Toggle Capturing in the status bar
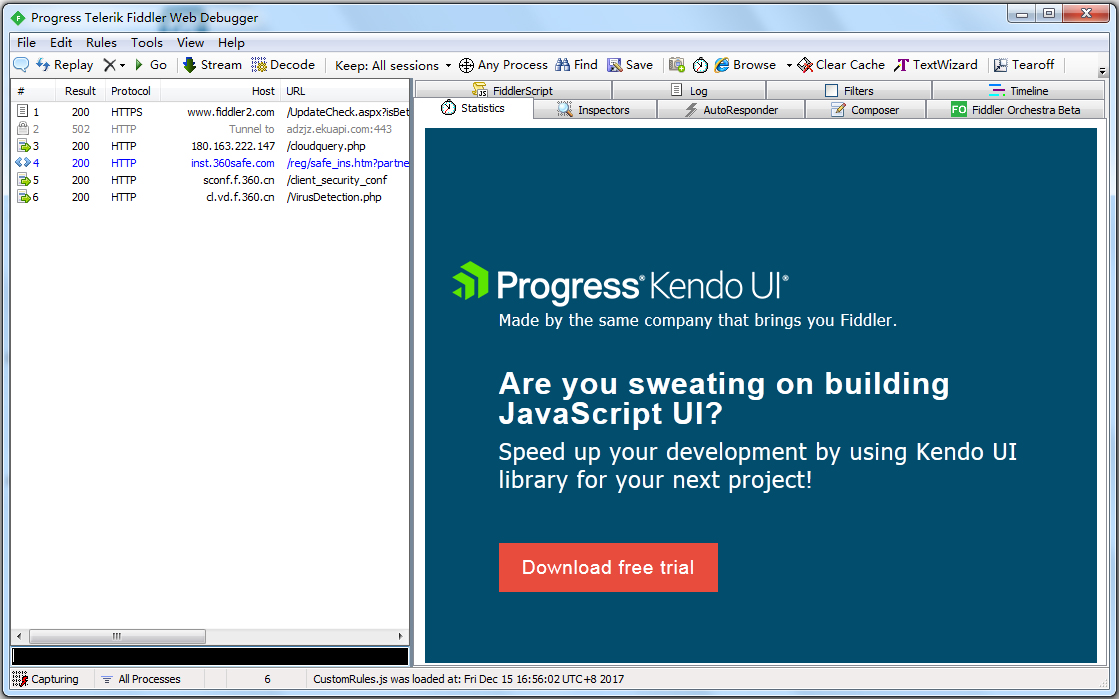 coord(46,679)
